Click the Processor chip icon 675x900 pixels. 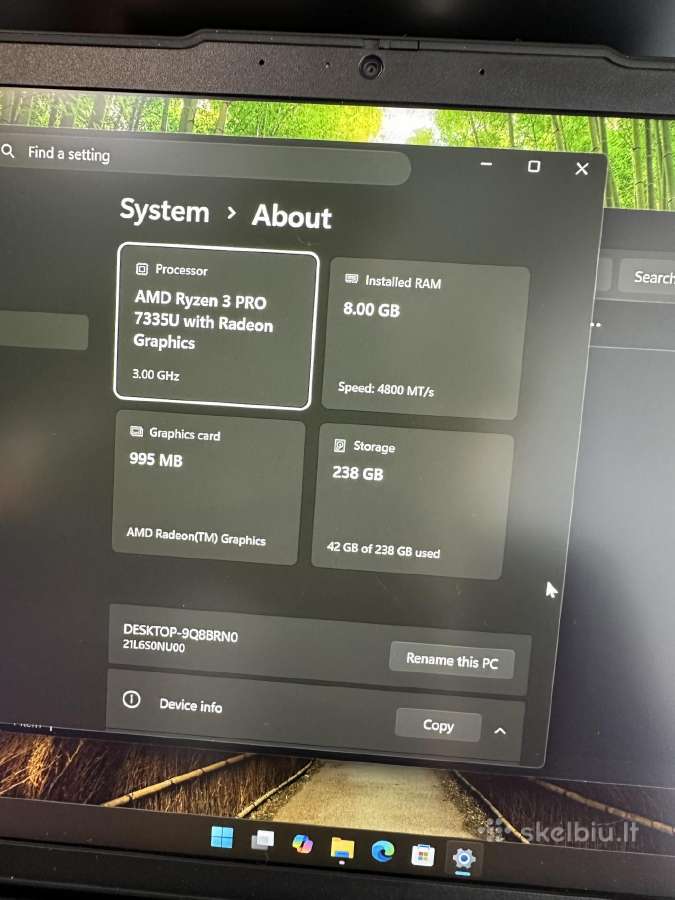click(x=141, y=269)
